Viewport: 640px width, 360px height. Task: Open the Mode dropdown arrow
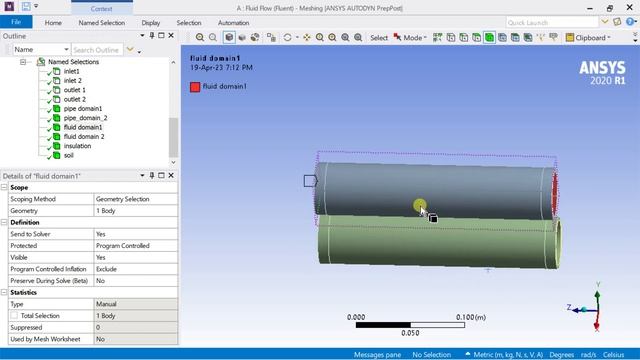pos(425,38)
